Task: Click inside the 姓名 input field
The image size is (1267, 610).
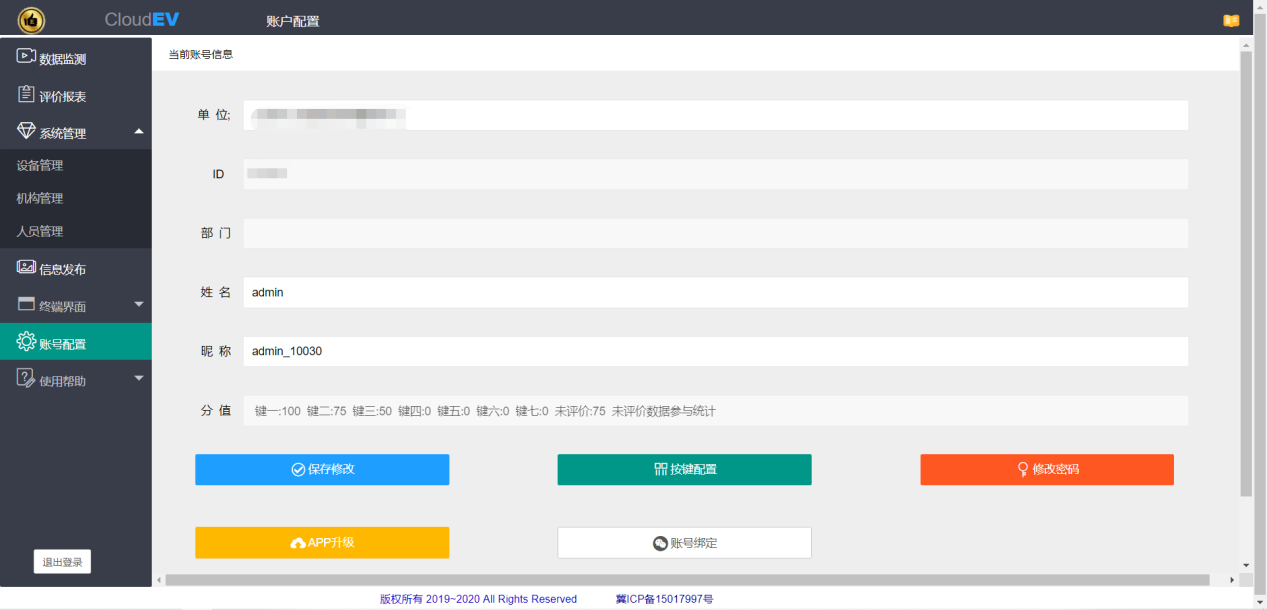Action: pyautogui.click(x=700, y=292)
